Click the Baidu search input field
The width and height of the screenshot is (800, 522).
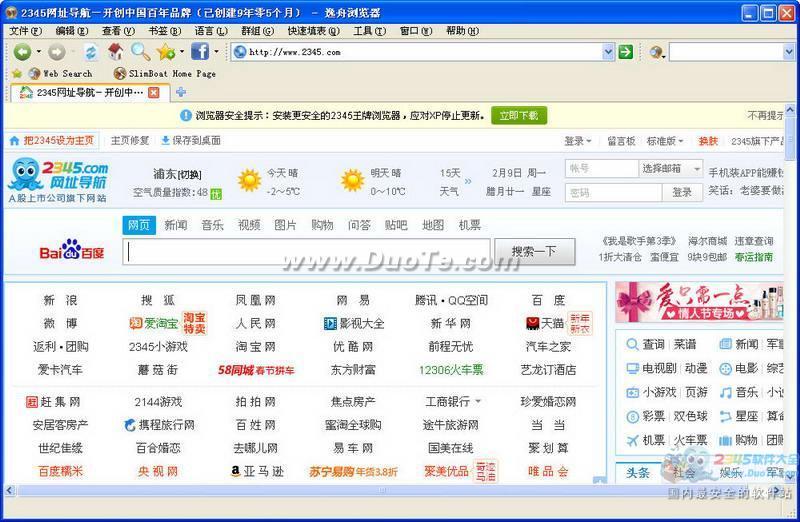click(x=307, y=252)
